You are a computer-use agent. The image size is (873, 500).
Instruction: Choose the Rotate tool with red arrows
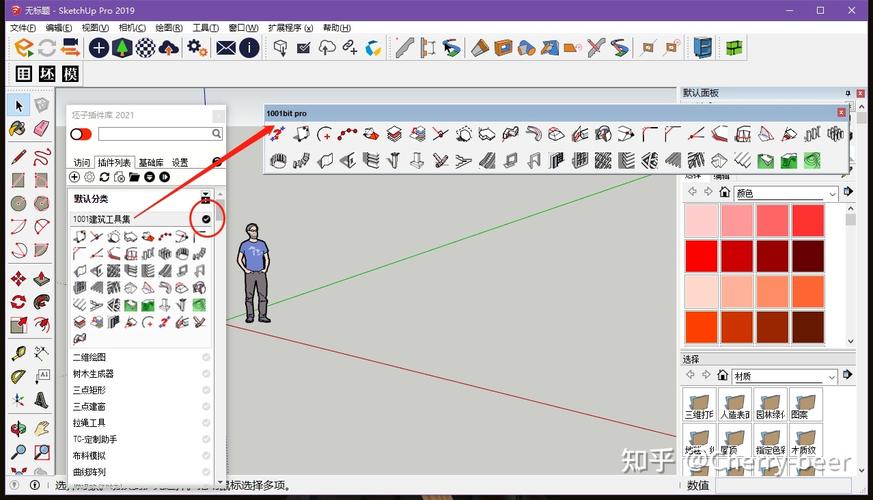(18, 302)
